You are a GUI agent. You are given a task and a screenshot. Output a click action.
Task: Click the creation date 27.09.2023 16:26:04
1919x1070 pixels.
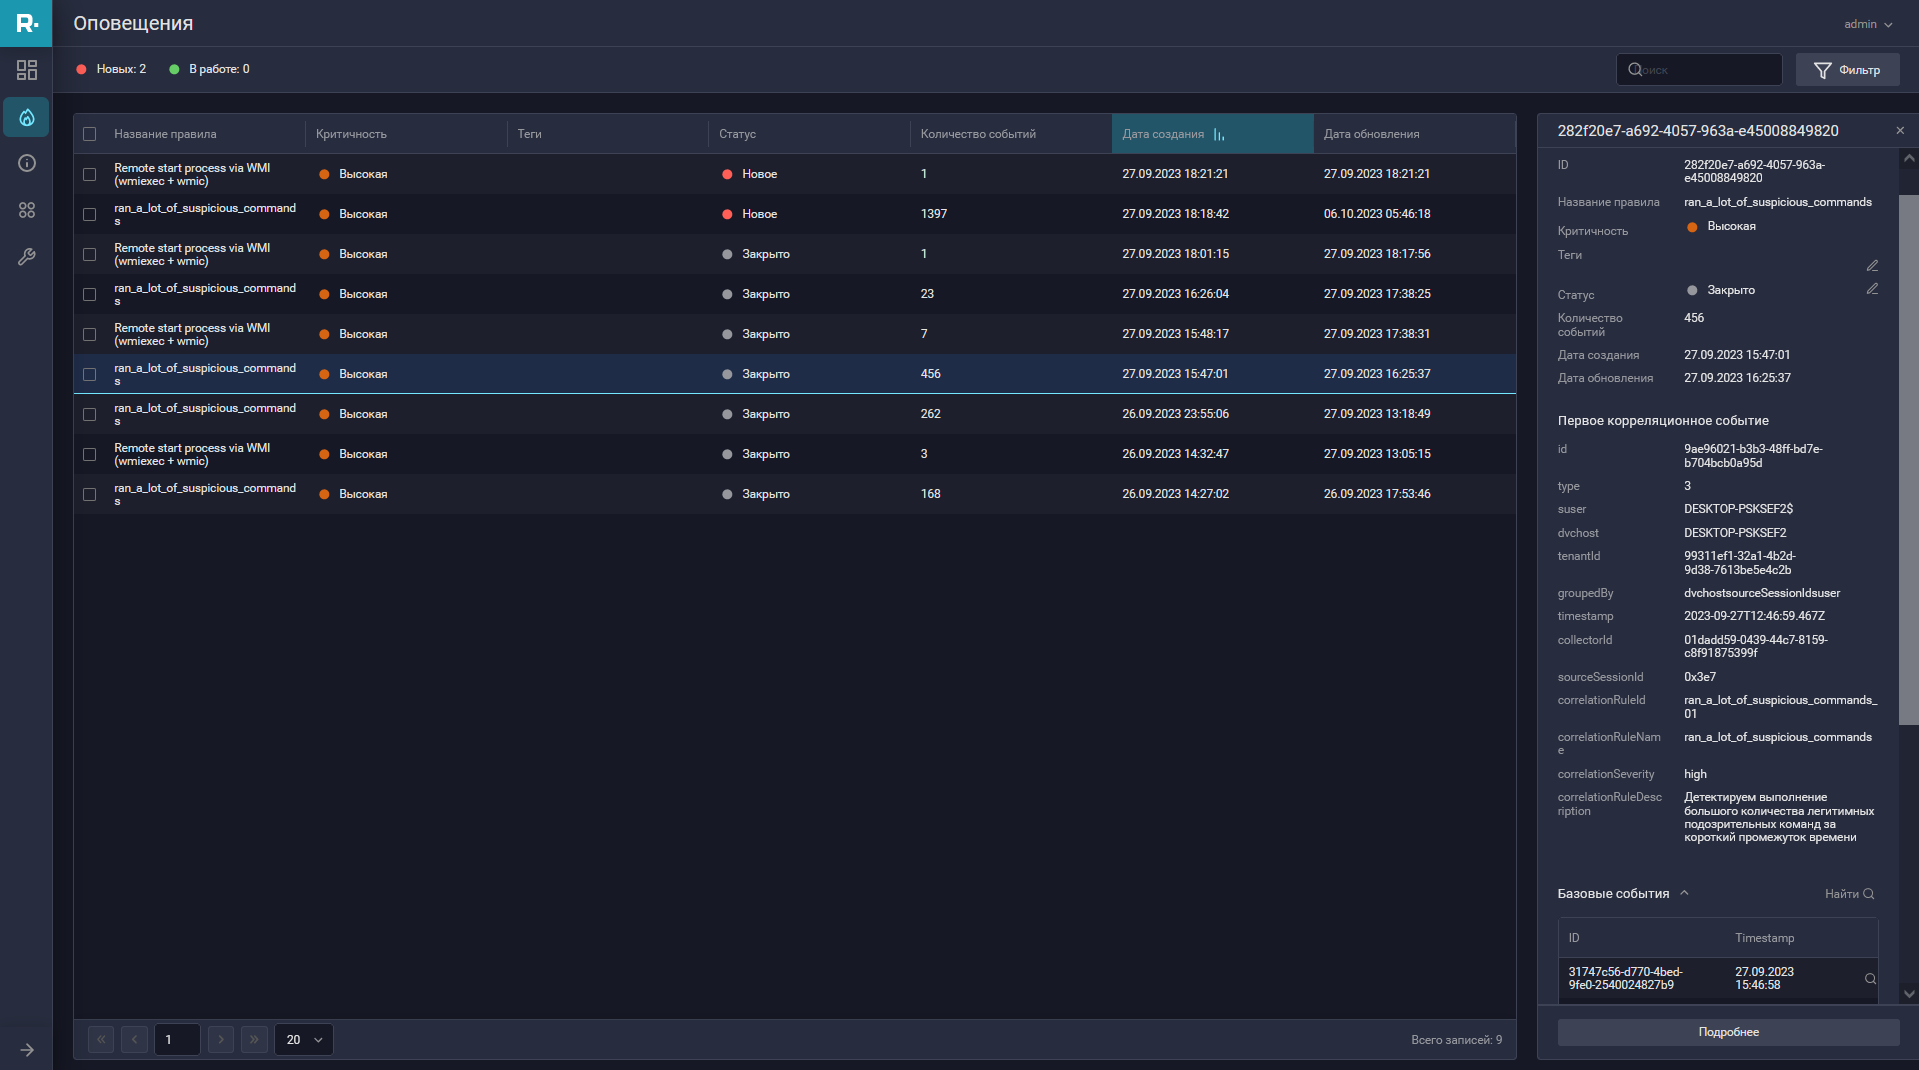pyautogui.click(x=1175, y=294)
